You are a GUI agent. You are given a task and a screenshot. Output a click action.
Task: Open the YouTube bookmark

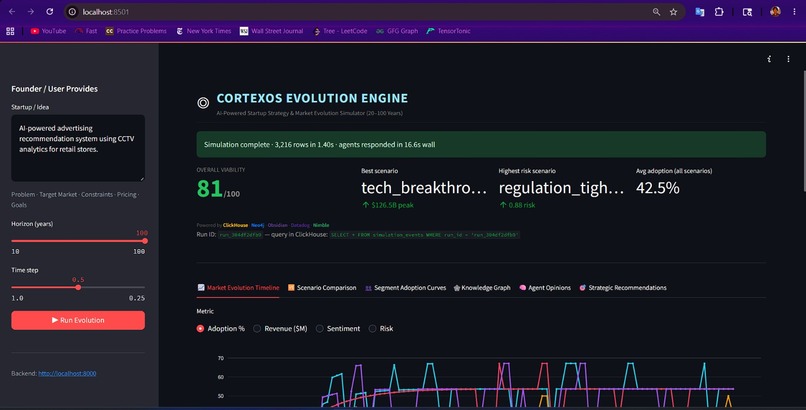[x=48, y=31]
